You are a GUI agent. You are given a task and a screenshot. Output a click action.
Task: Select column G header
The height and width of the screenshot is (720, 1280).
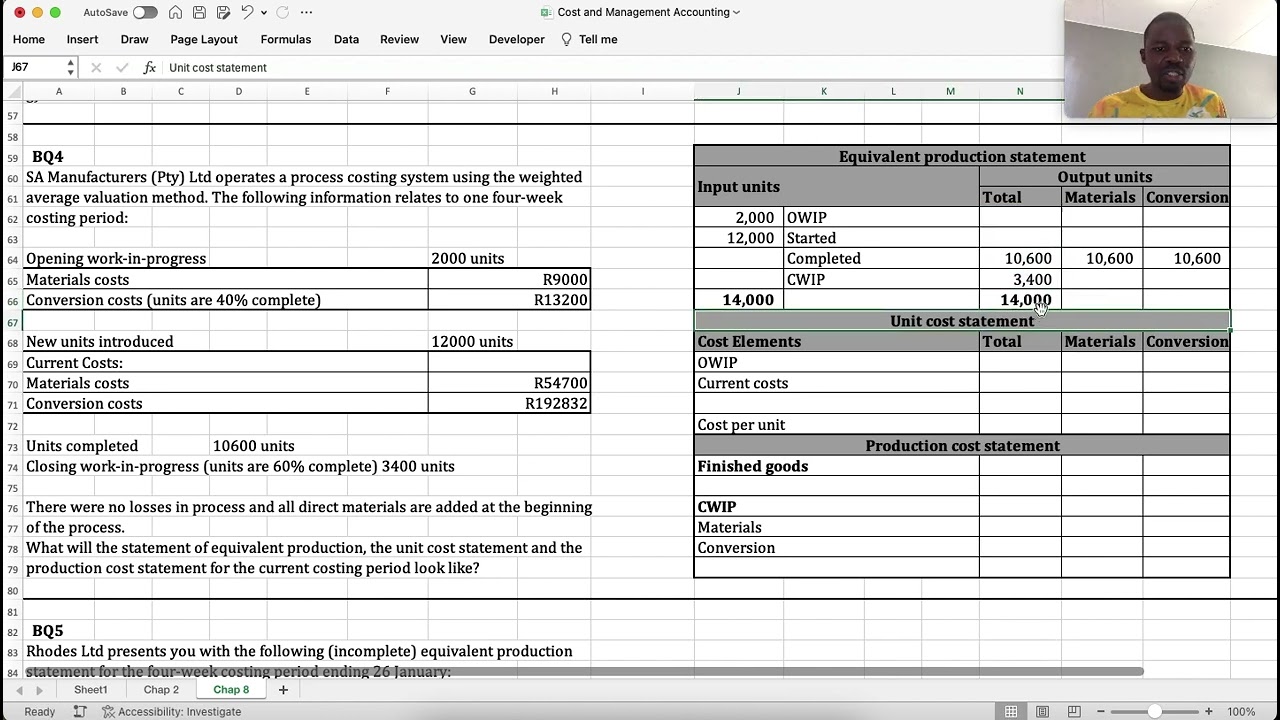(472, 91)
